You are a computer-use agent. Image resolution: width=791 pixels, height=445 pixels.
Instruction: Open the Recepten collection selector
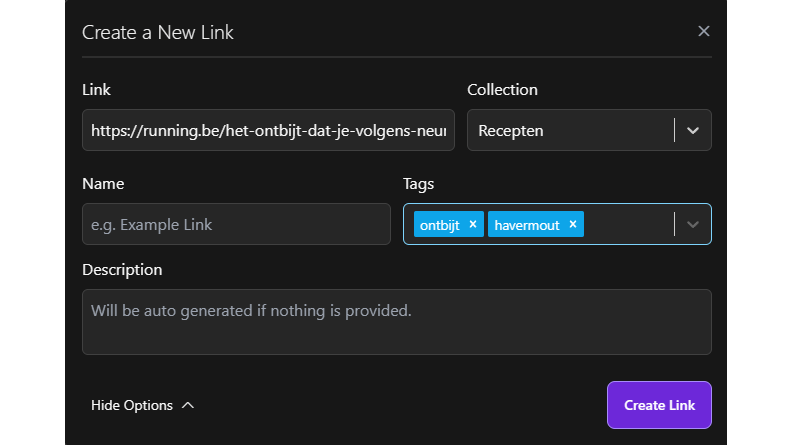coord(570,130)
